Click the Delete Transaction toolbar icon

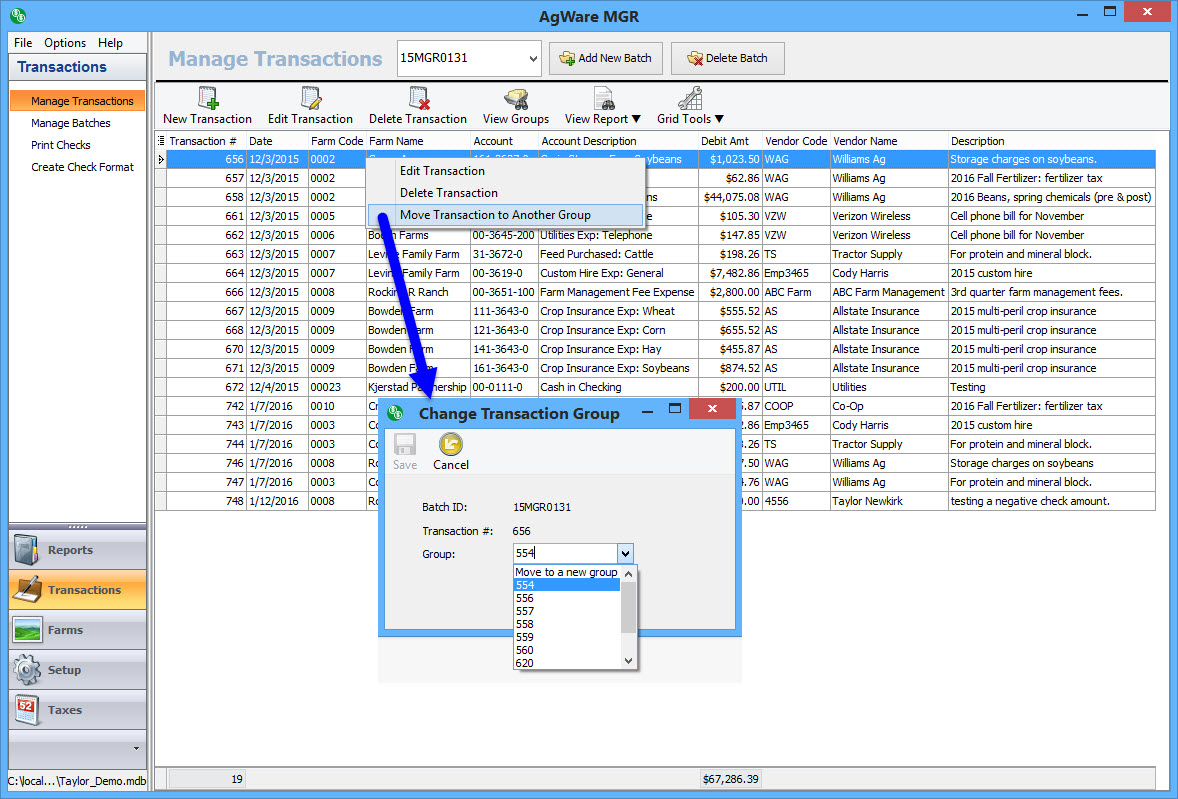418,99
